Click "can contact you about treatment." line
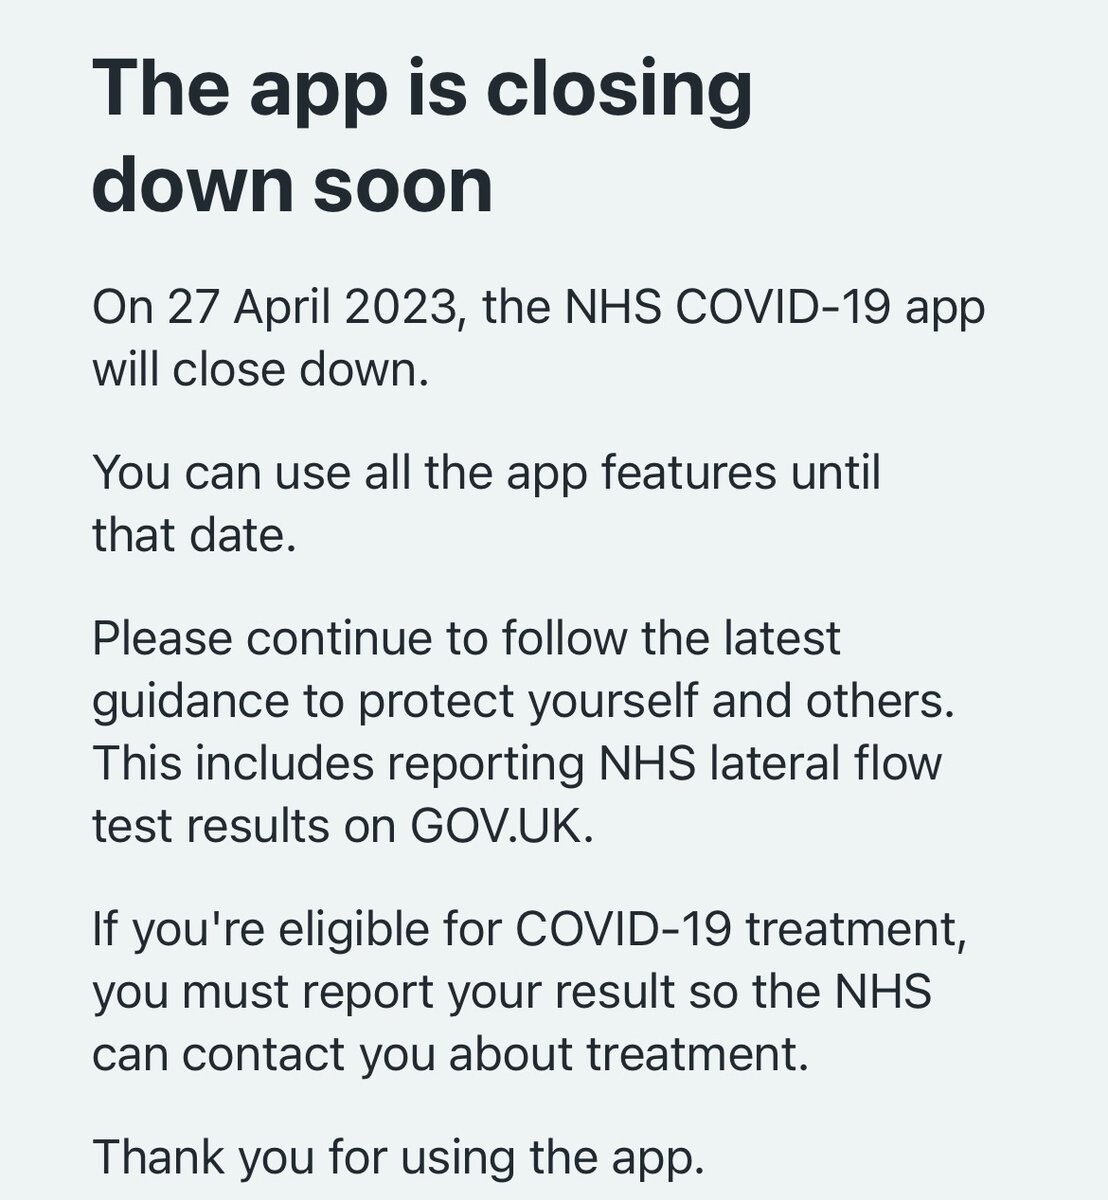The height and width of the screenshot is (1200, 1108). click(450, 1055)
